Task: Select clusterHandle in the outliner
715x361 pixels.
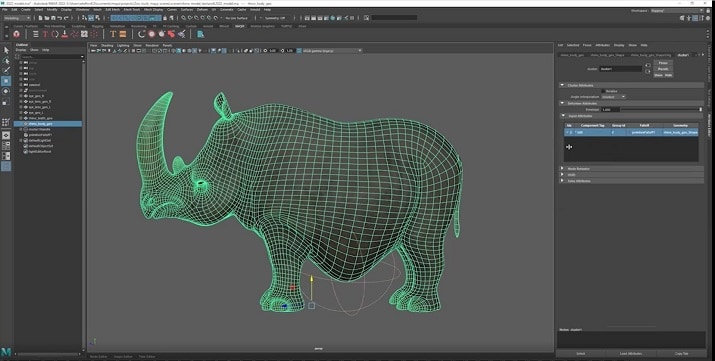Action: point(40,129)
